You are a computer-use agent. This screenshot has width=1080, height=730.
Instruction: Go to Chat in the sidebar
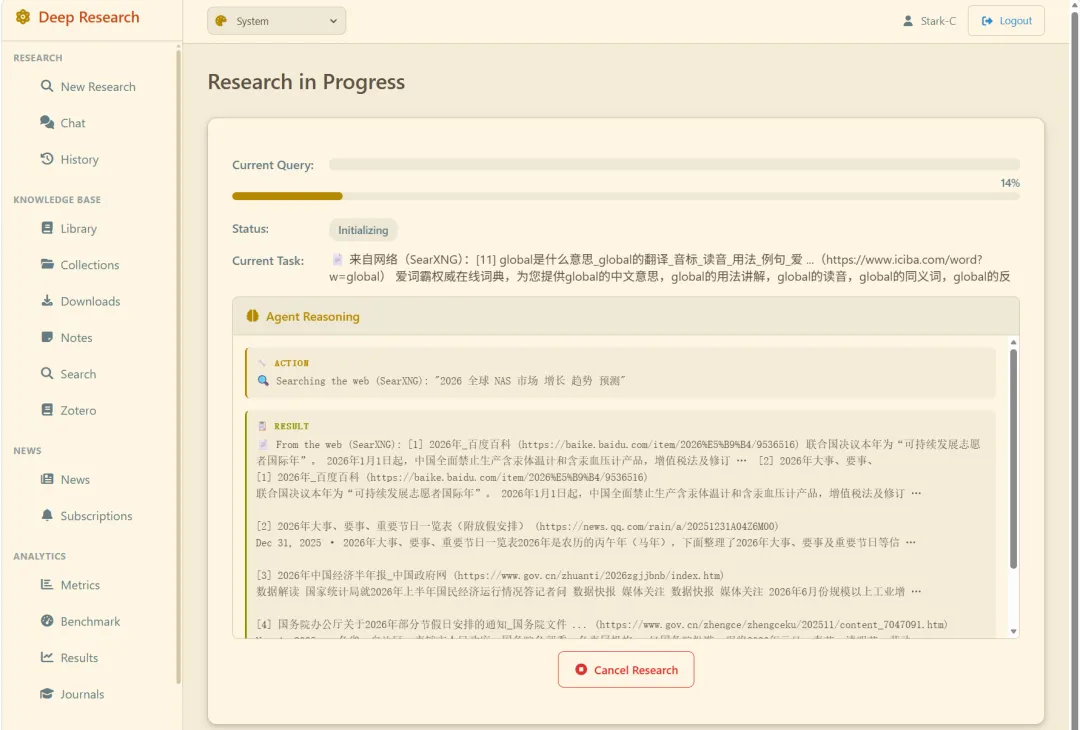point(73,123)
